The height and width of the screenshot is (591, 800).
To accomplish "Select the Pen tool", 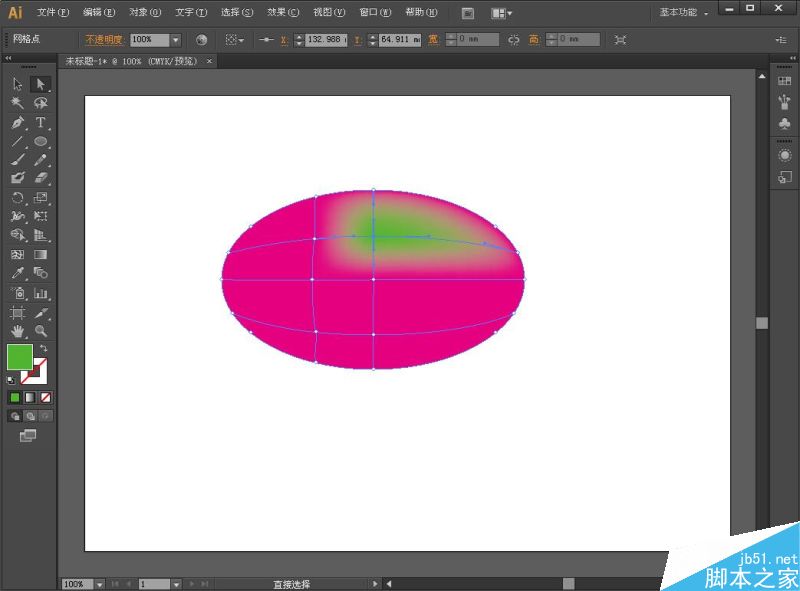I will pos(17,122).
